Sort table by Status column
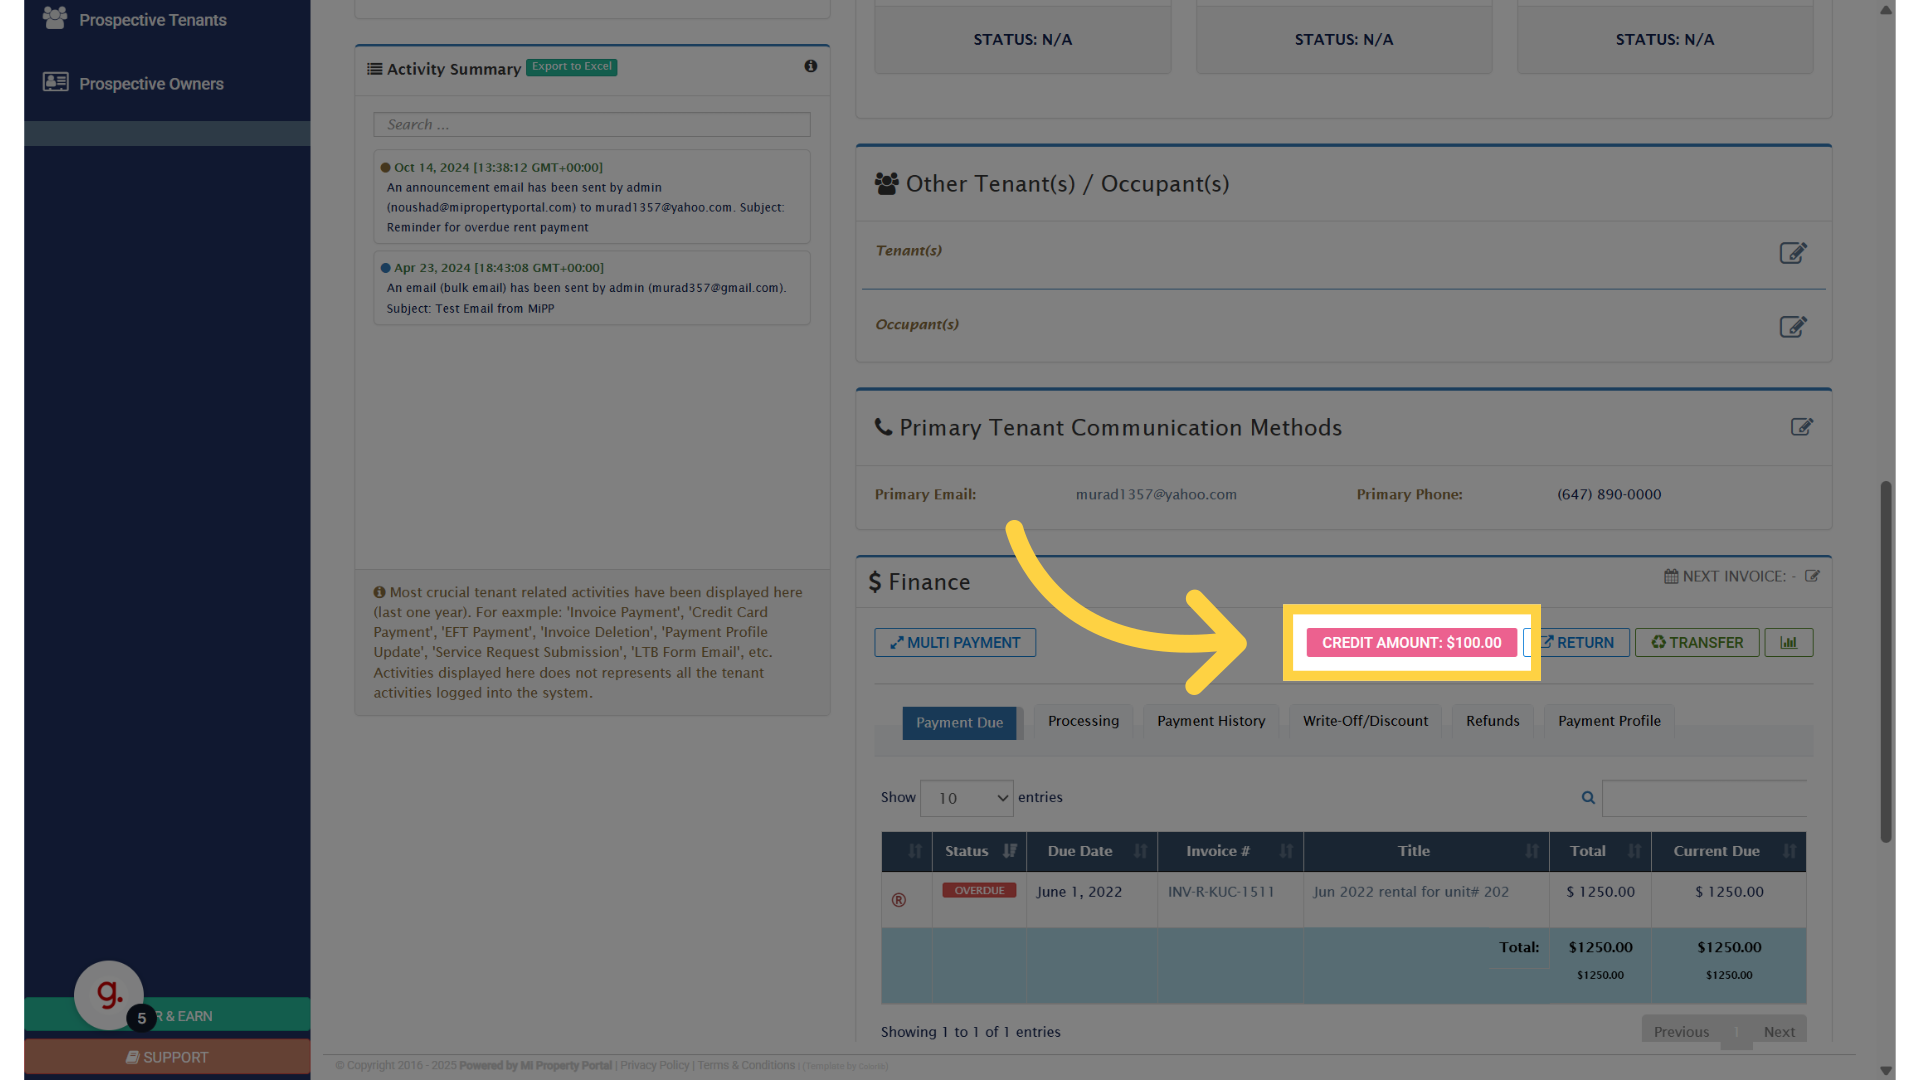This screenshot has height=1080, width=1920. (x=979, y=852)
